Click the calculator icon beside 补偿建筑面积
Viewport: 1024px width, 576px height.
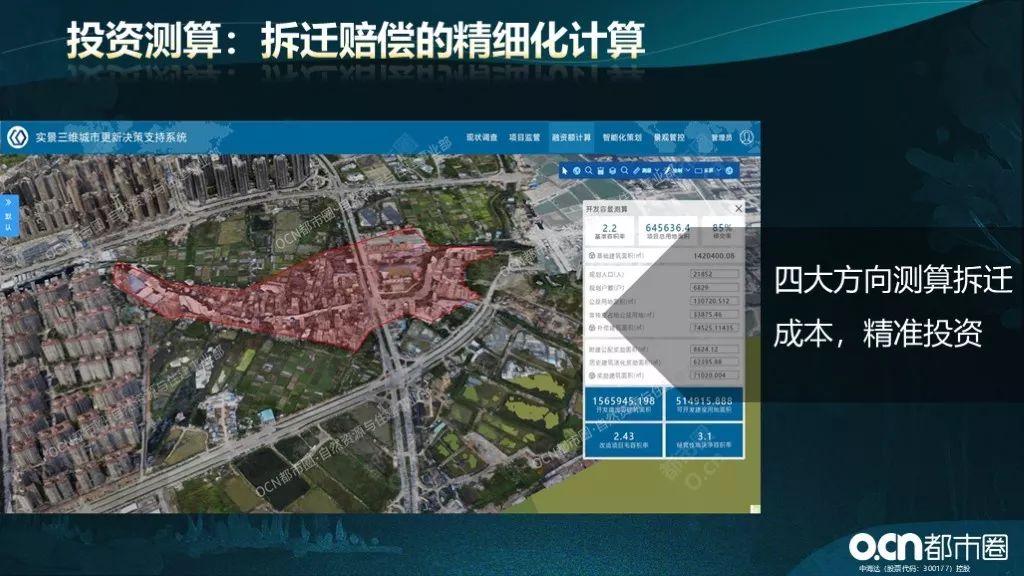tap(592, 327)
